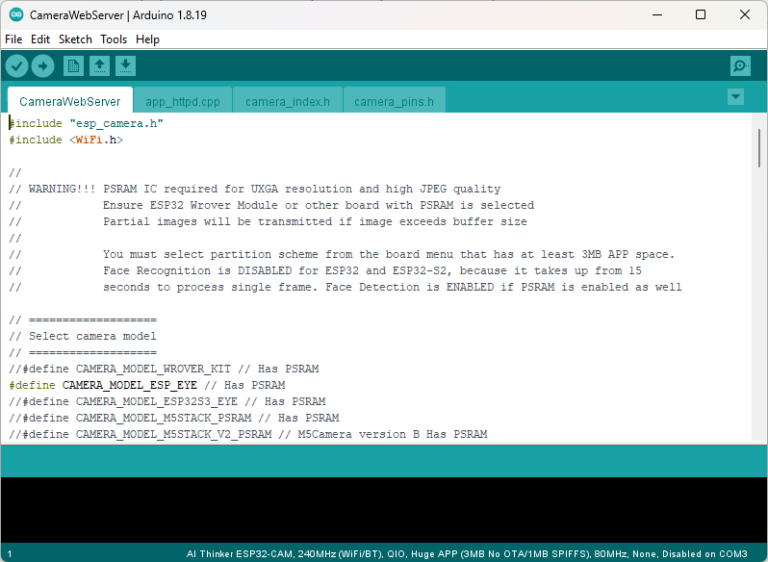Open the File menu
The image size is (768, 562).
pyautogui.click(x=13, y=39)
